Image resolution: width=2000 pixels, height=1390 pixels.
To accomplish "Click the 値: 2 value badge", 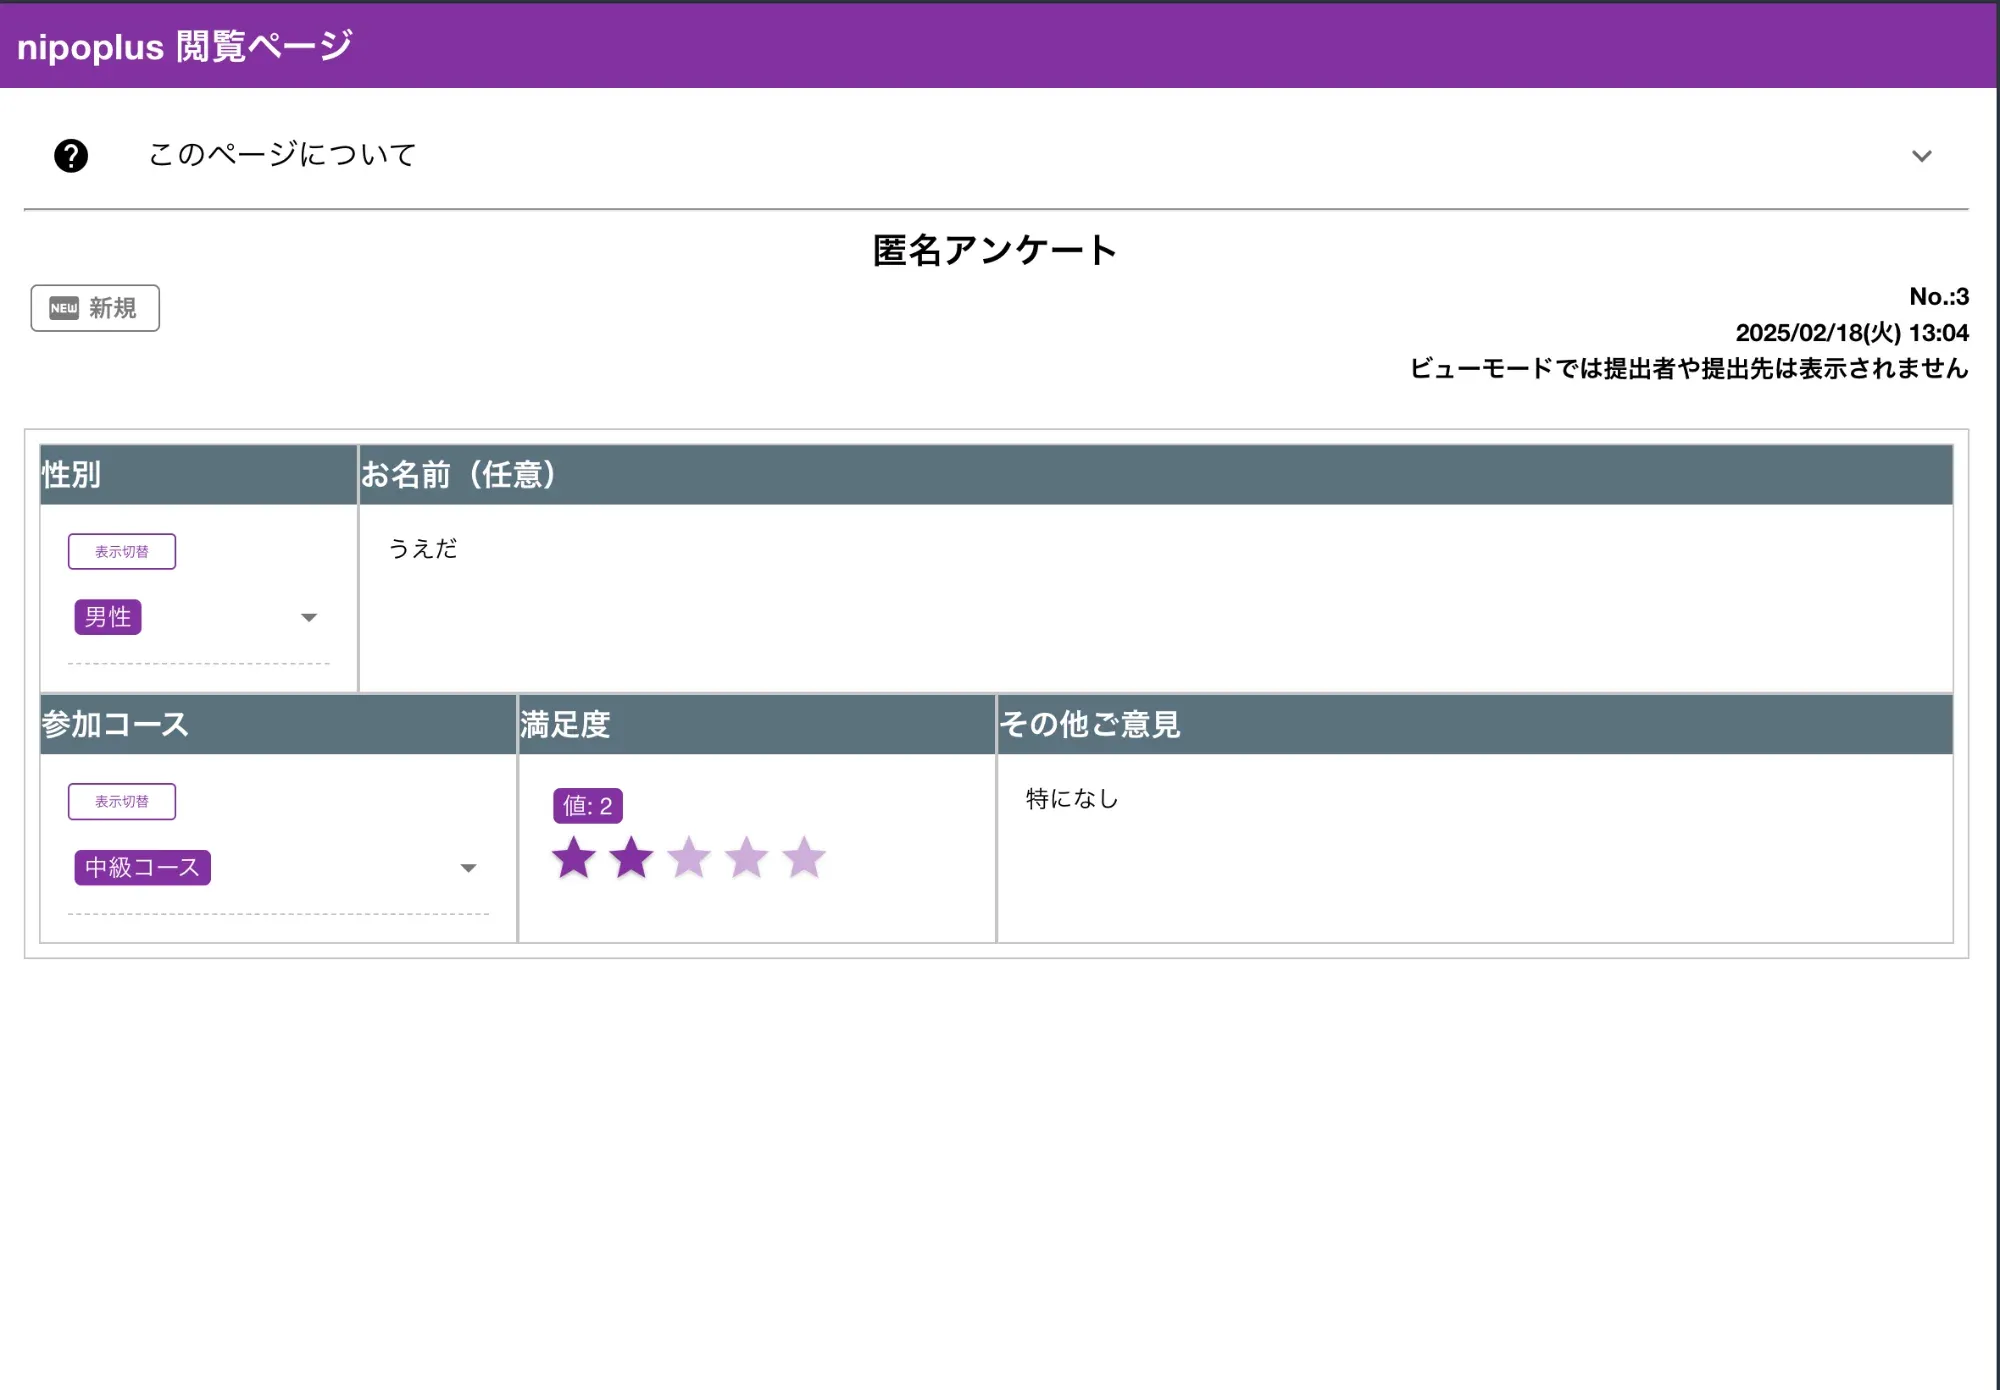I will tap(588, 803).
